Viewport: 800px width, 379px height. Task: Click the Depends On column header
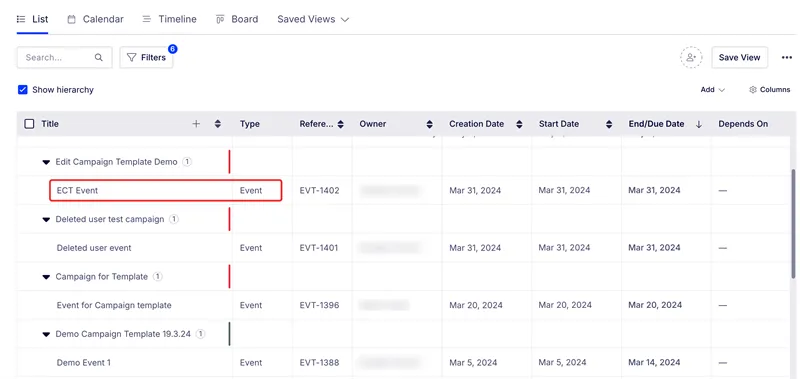click(743, 124)
